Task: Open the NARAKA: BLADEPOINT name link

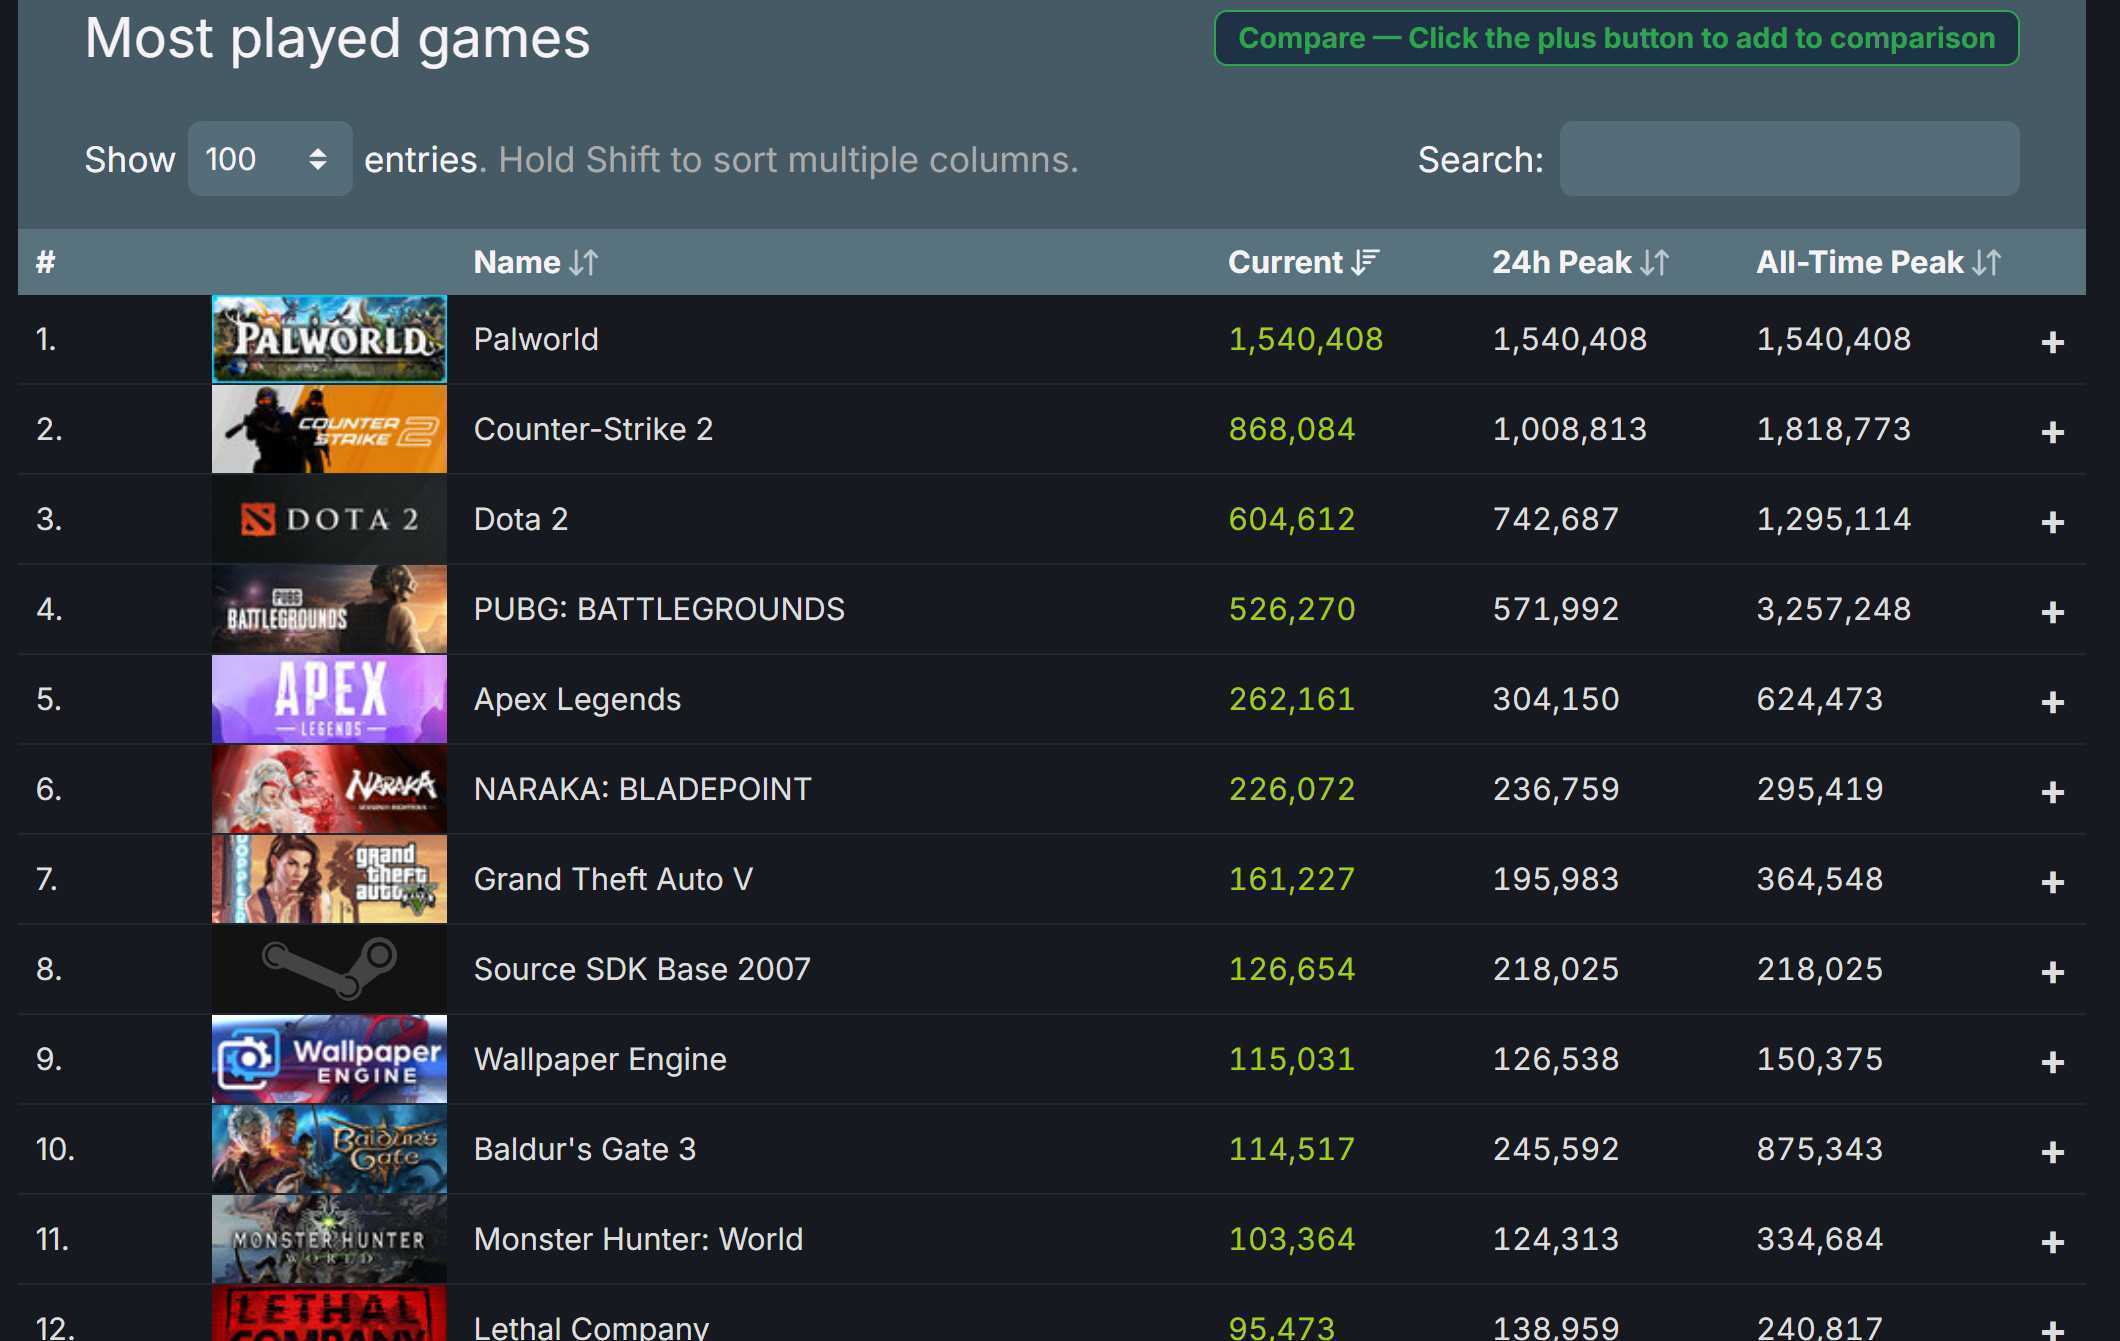Action: pos(642,789)
